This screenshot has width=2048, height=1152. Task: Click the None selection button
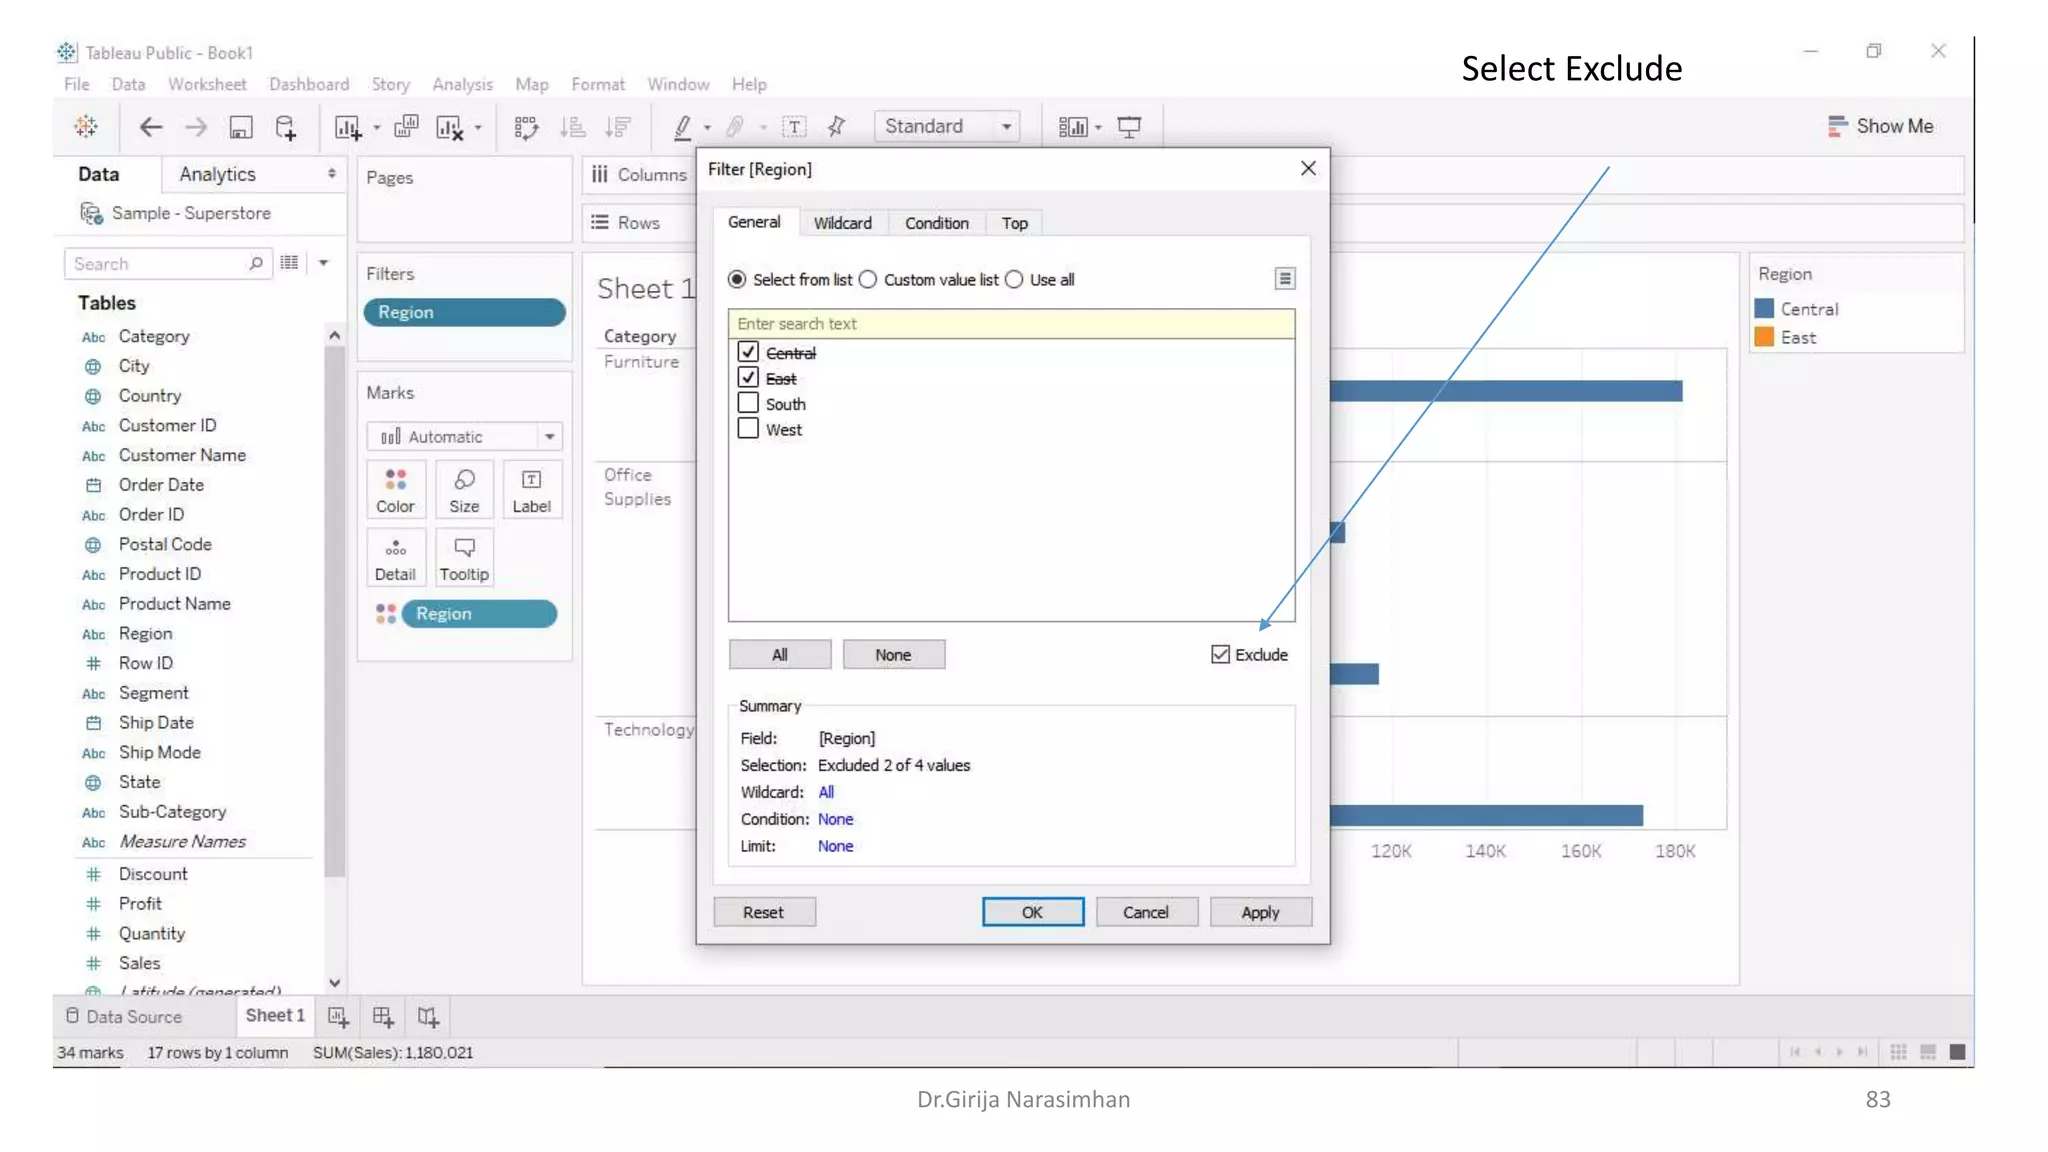893,655
